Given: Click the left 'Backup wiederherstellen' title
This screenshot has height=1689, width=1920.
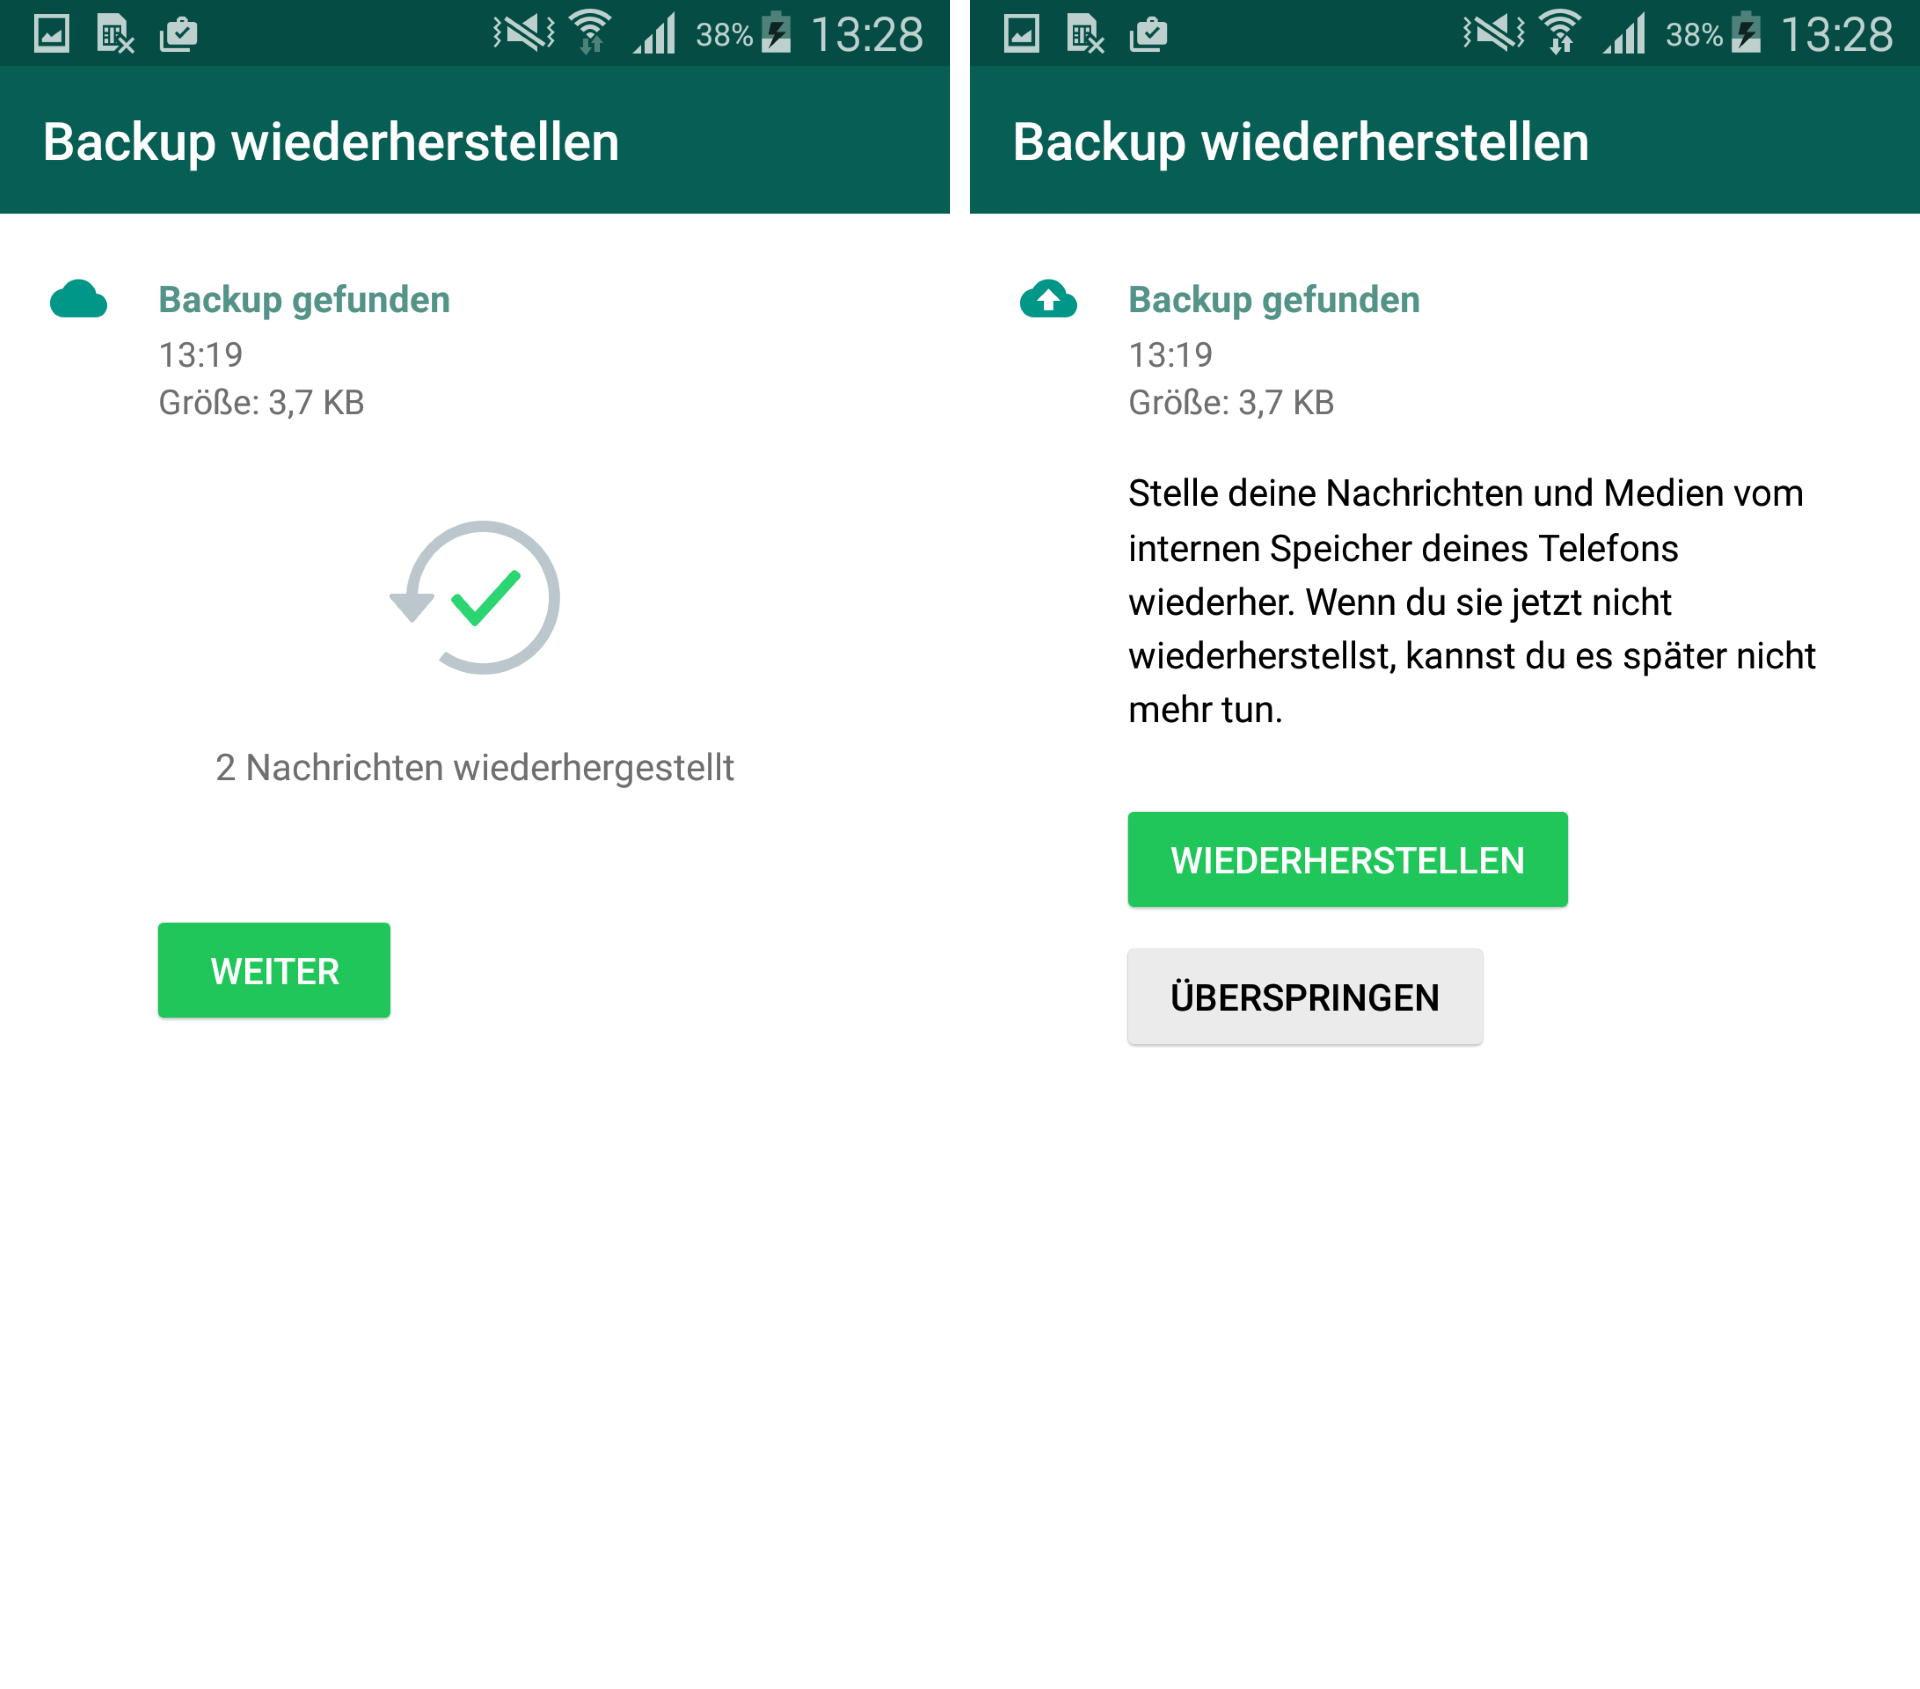Looking at the screenshot, I should point(331,141).
